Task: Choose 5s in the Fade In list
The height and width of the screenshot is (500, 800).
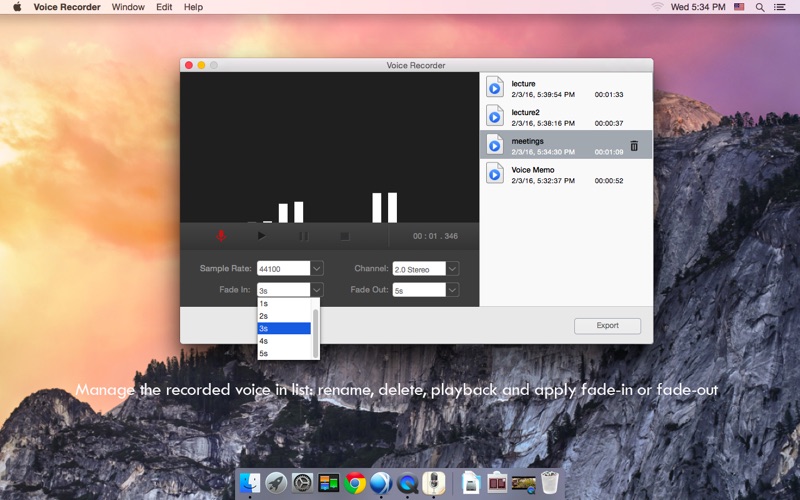Action: (x=284, y=353)
